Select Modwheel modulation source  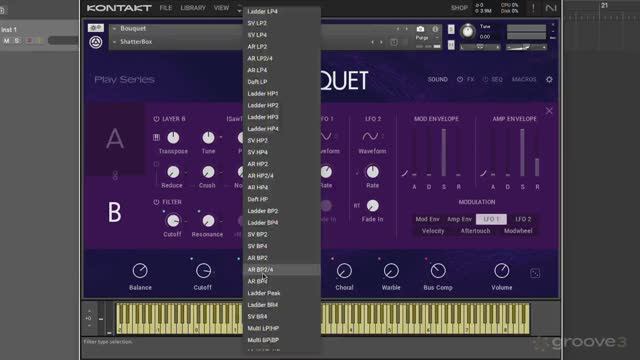pos(518,231)
